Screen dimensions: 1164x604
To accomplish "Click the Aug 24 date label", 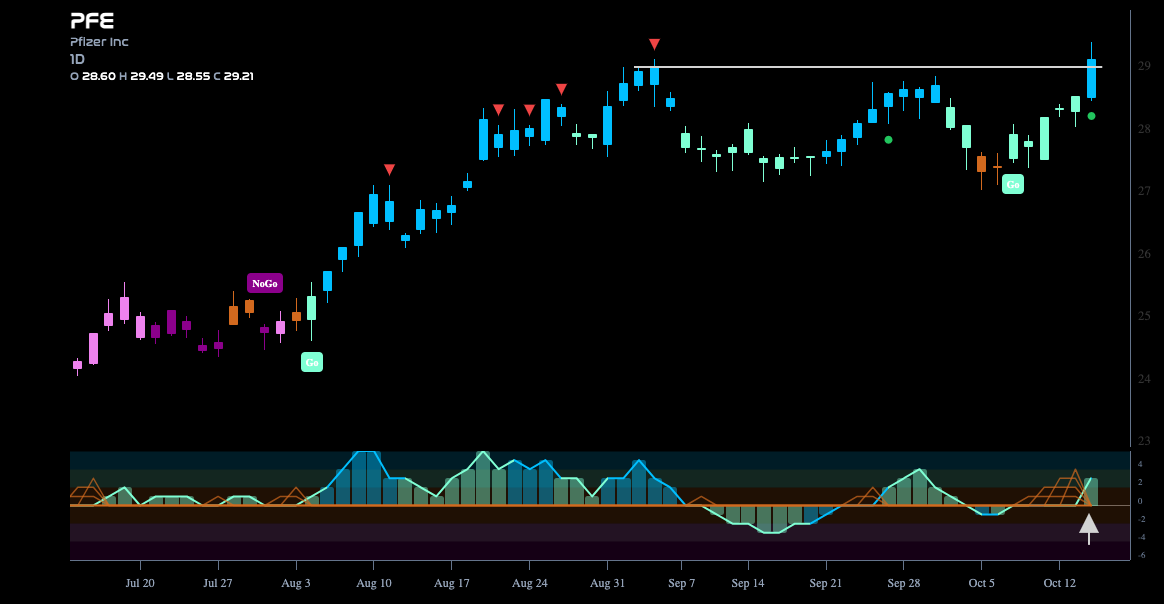I will (529, 583).
